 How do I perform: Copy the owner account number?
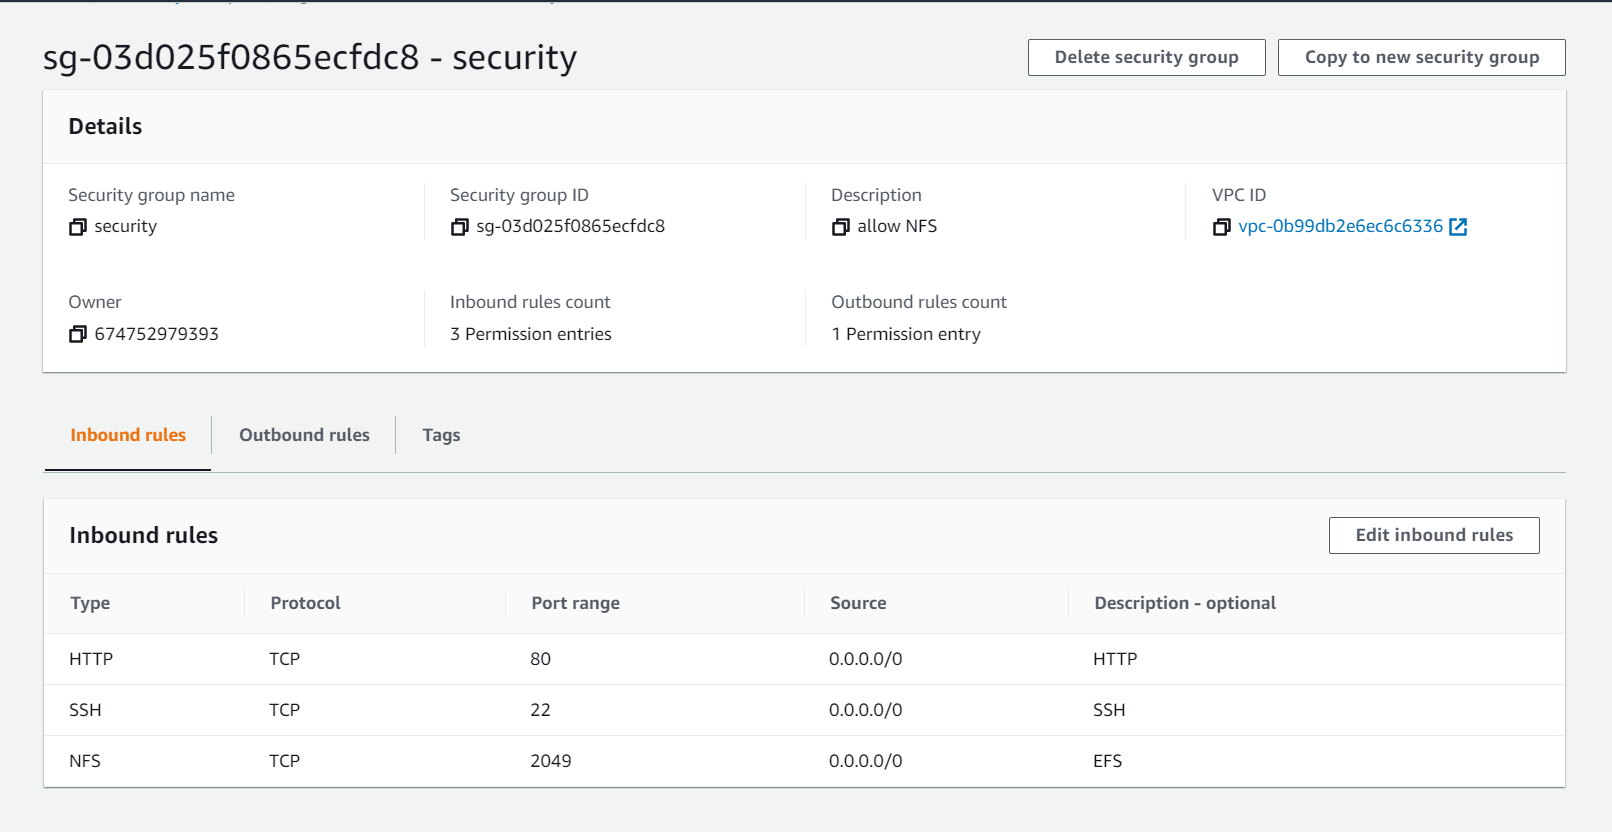click(x=78, y=334)
